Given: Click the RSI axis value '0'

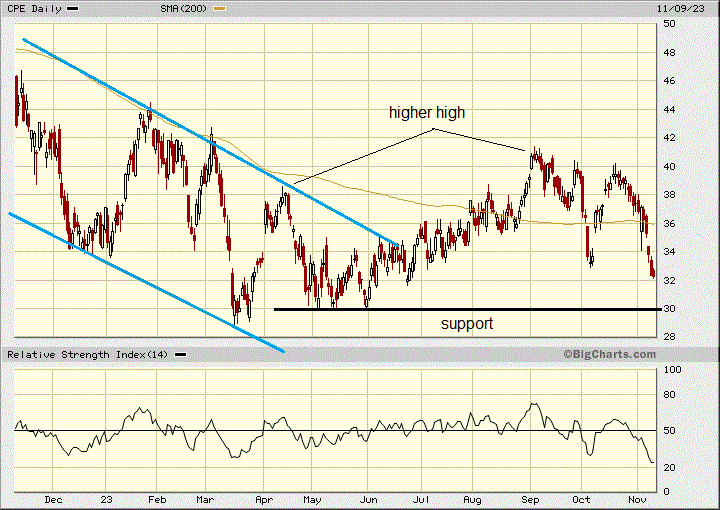Looking at the screenshot, I should (x=667, y=492).
